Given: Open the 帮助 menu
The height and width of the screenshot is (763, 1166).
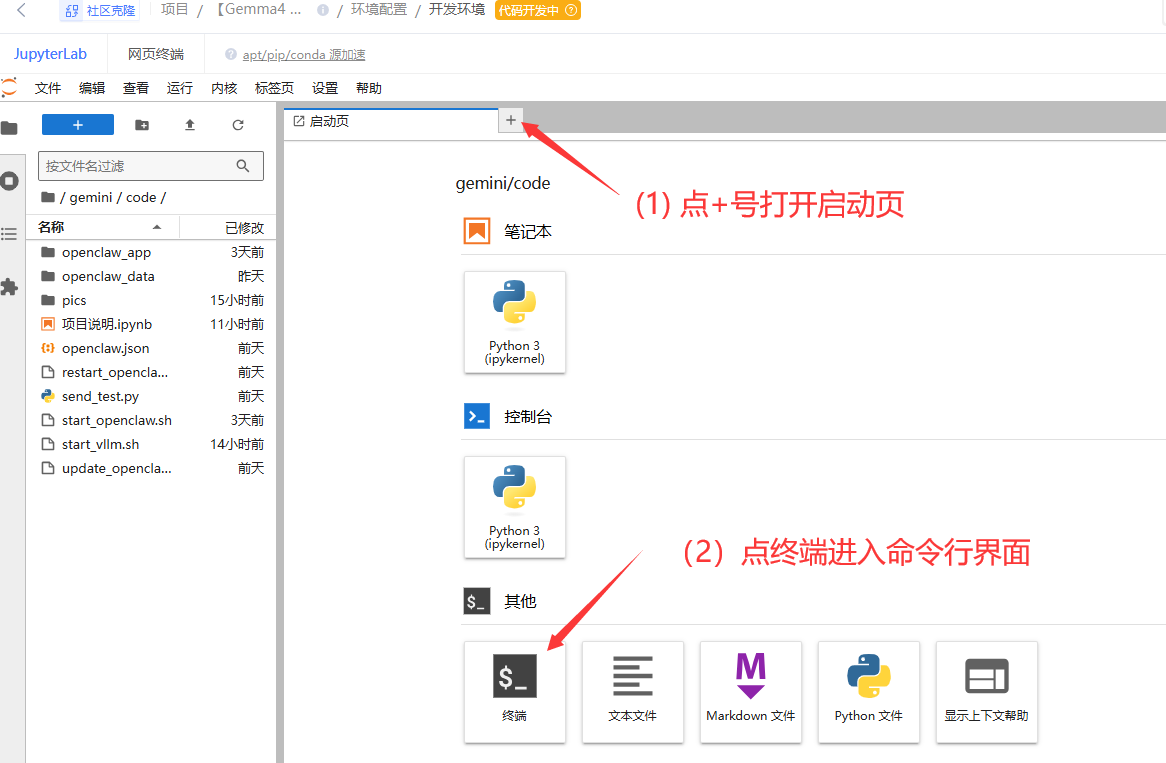Looking at the screenshot, I should point(369,88).
